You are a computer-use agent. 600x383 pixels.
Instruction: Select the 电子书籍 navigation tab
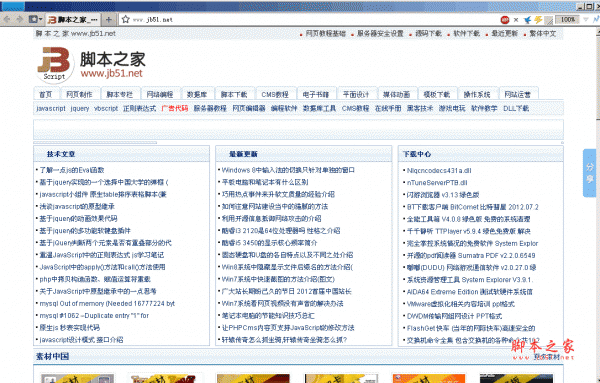click(316, 94)
